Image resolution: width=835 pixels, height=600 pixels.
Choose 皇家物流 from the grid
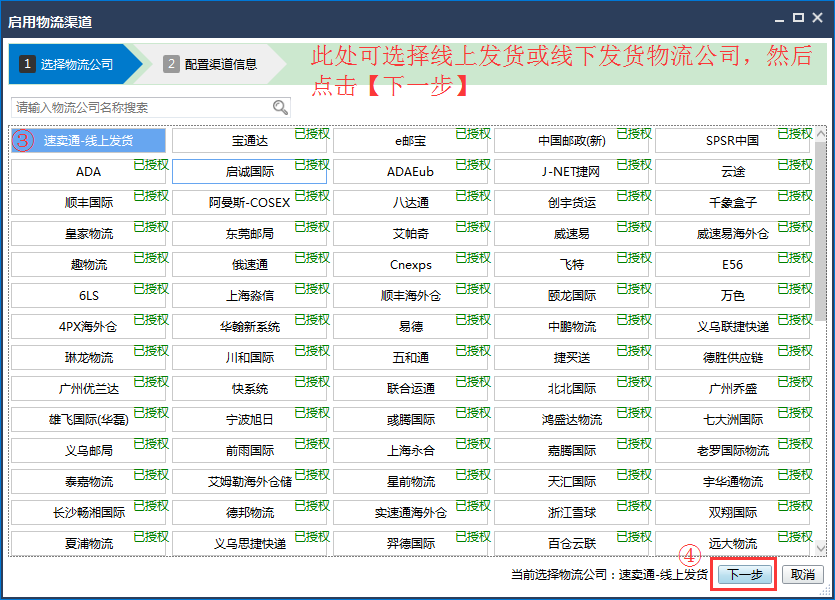88,233
